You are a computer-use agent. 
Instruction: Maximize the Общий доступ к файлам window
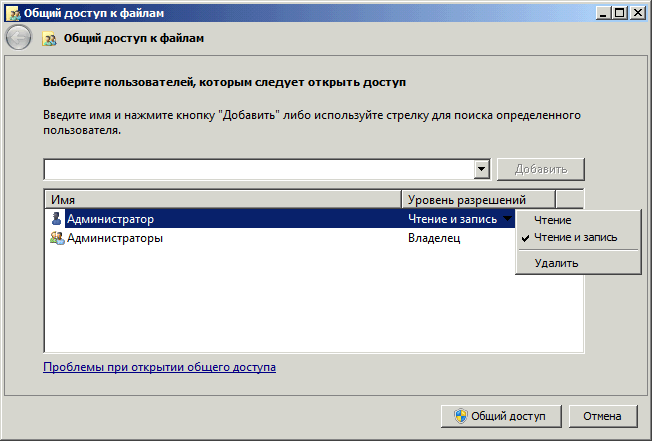click(x=620, y=13)
